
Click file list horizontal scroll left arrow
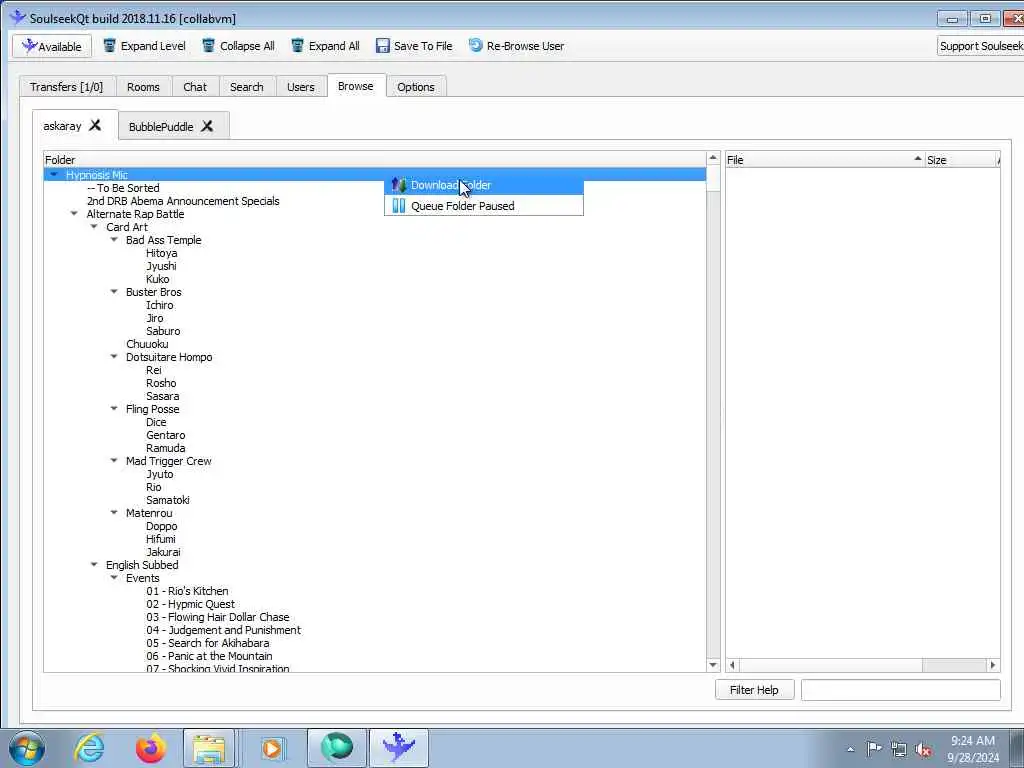(x=732, y=665)
